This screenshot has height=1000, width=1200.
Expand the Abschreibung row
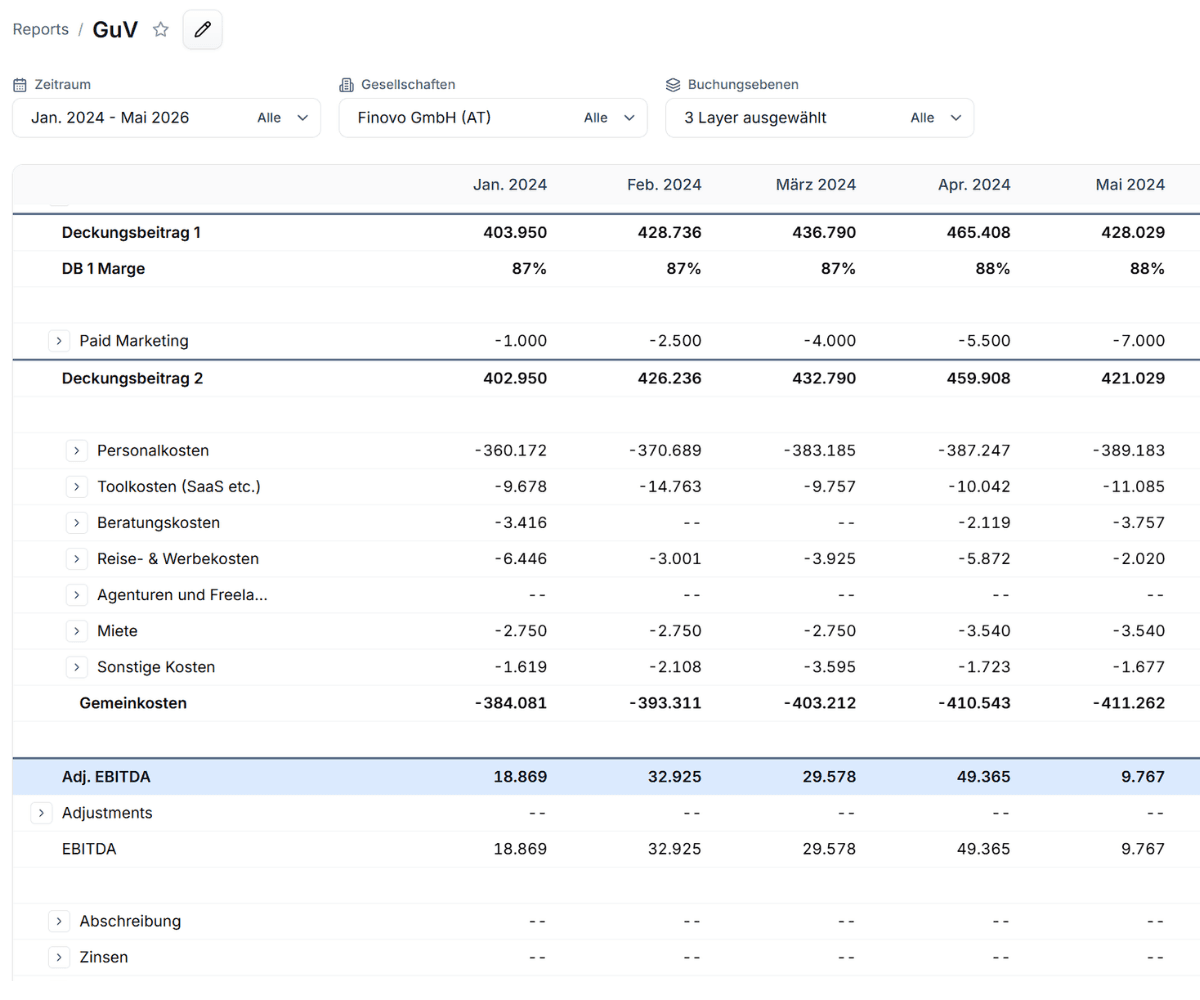point(60,921)
